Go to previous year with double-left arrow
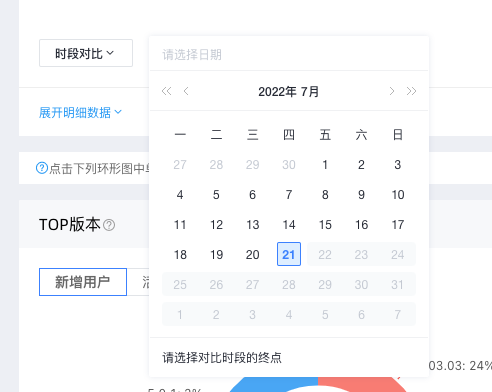Screen dimensions: 492x392 (x=166, y=91)
